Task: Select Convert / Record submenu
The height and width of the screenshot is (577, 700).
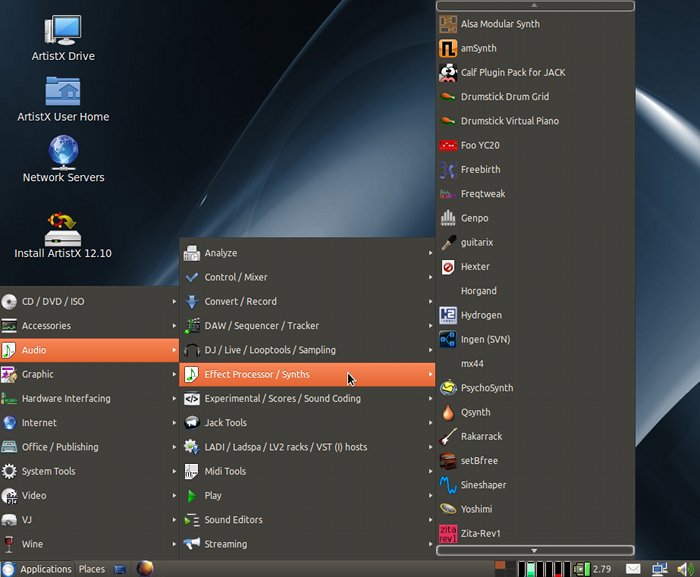Action: [308, 301]
